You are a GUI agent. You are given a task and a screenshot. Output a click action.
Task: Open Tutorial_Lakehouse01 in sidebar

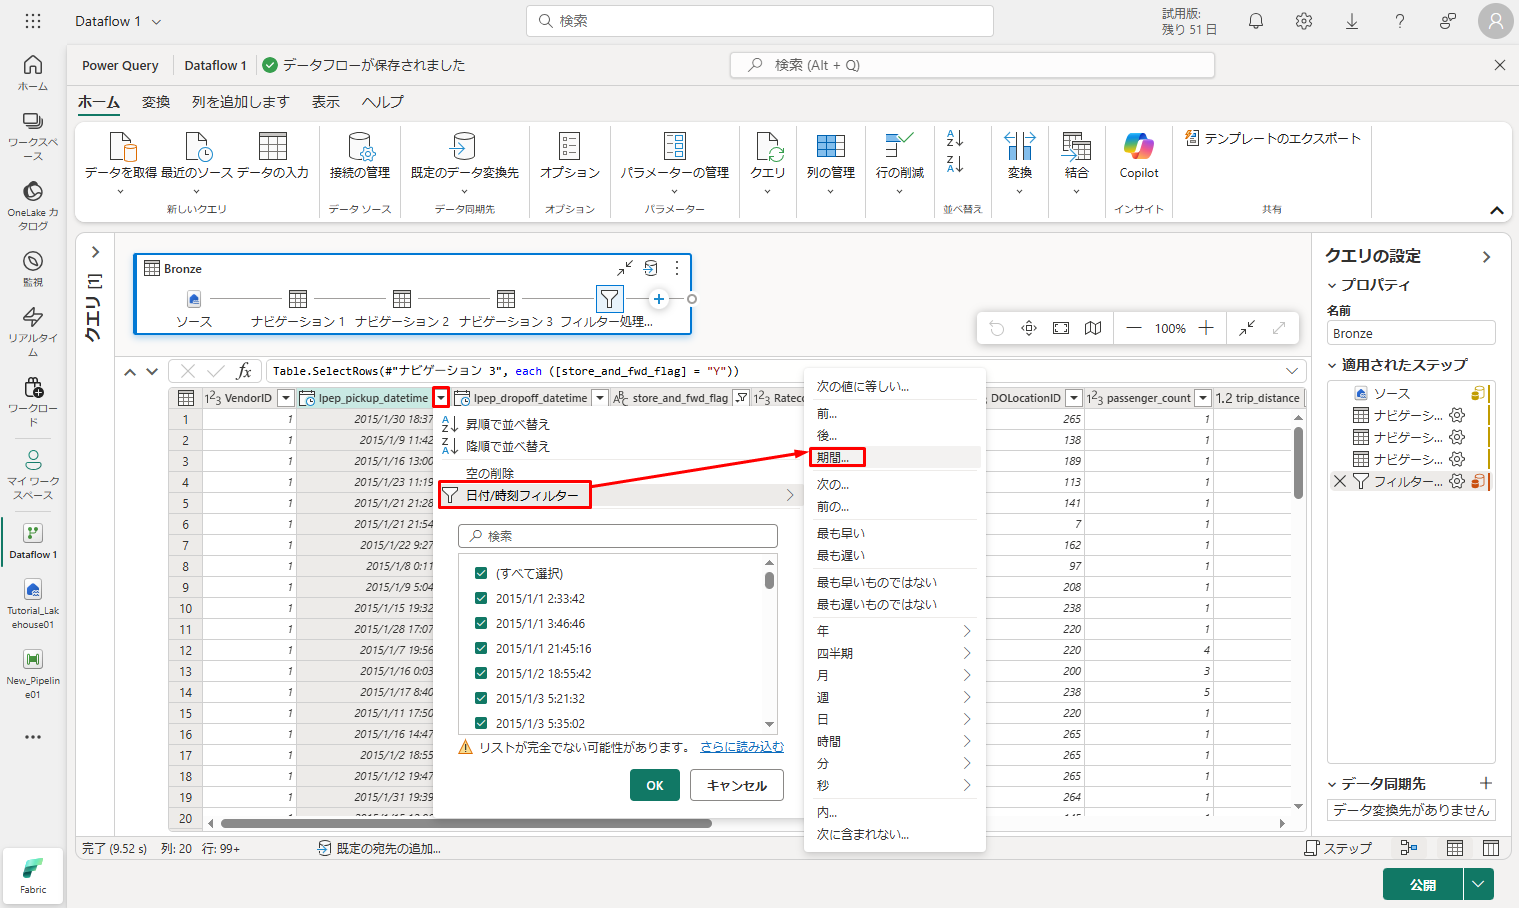33,604
